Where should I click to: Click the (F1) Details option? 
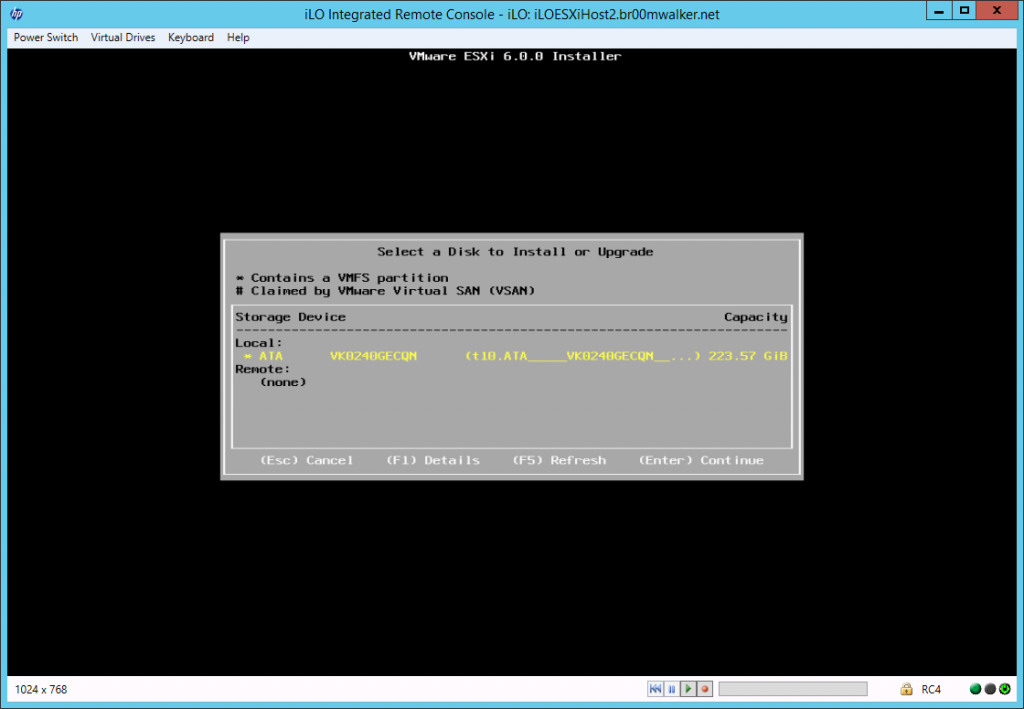(433, 460)
